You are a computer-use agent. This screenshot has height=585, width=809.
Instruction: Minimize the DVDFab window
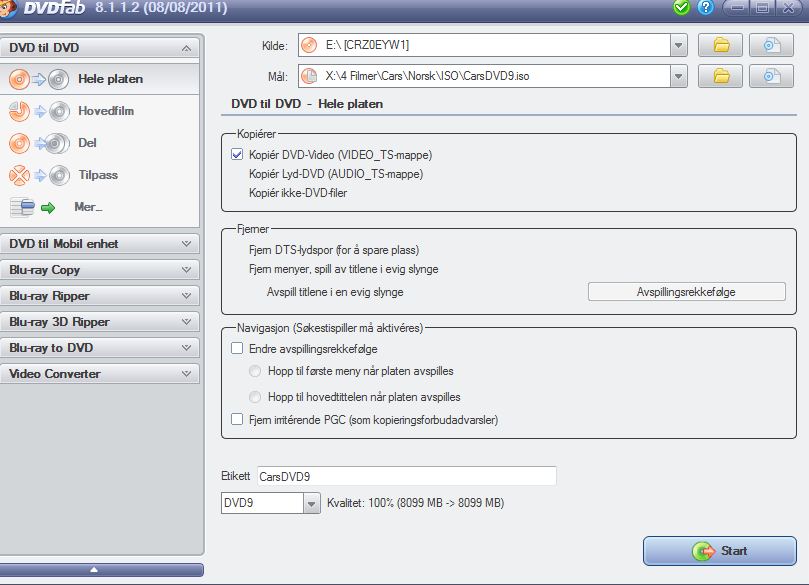tap(737, 8)
